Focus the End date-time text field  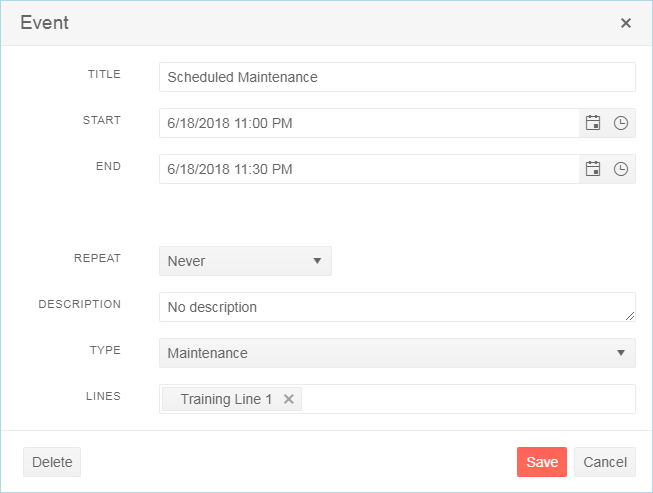[368, 169]
